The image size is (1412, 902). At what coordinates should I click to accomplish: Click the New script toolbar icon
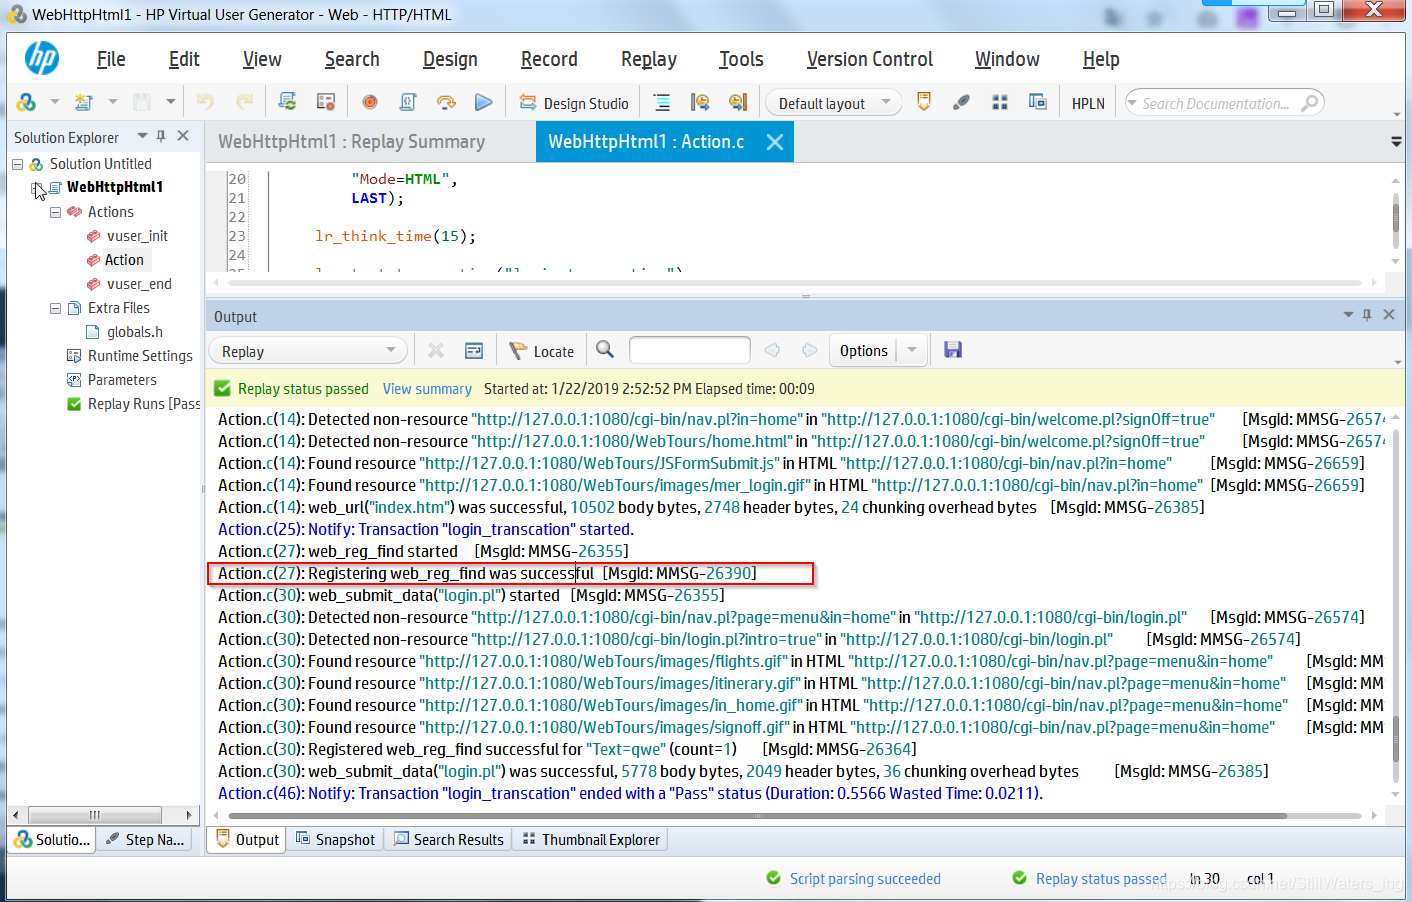click(83, 102)
